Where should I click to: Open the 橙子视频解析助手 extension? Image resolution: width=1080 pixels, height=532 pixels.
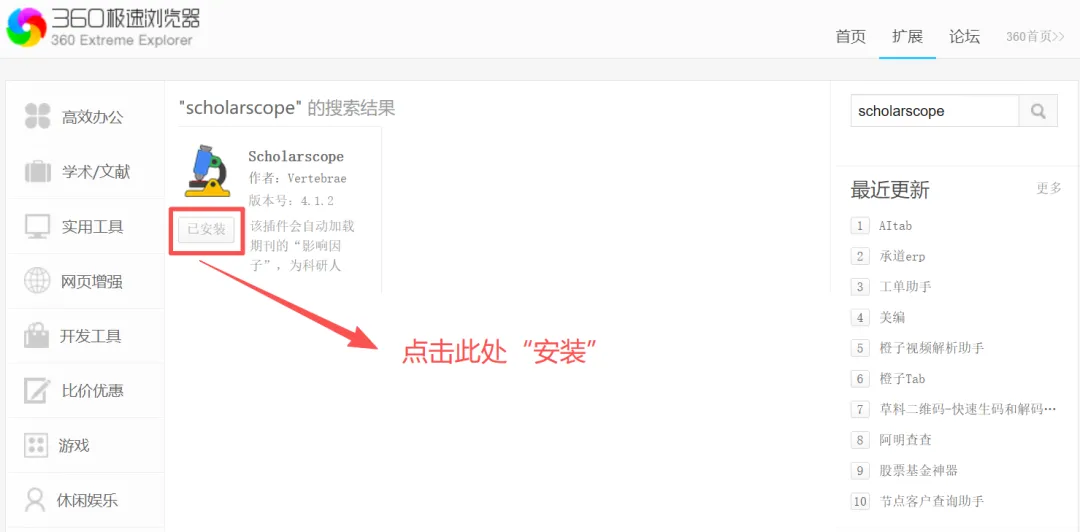[x=931, y=348]
